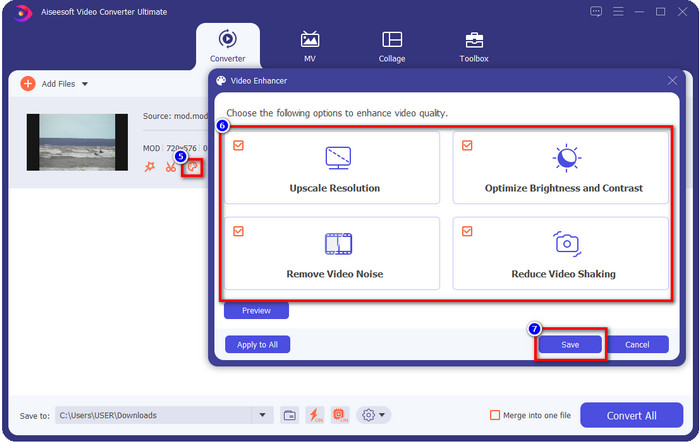The image size is (700, 443).
Task: Click the Reduce Video Shaking label
Action: coord(563,274)
